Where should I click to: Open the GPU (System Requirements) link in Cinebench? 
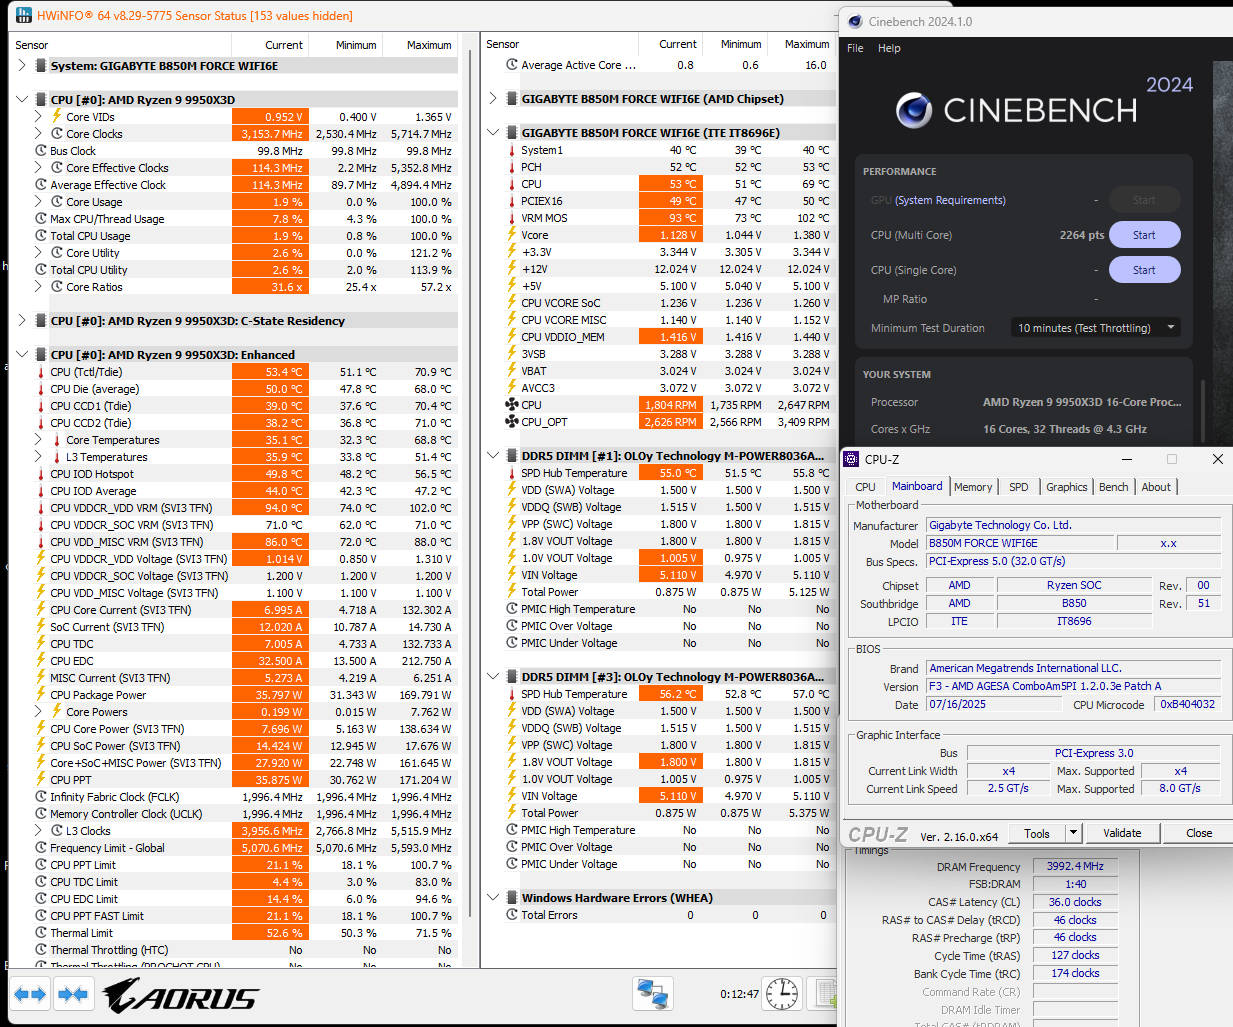[950, 200]
